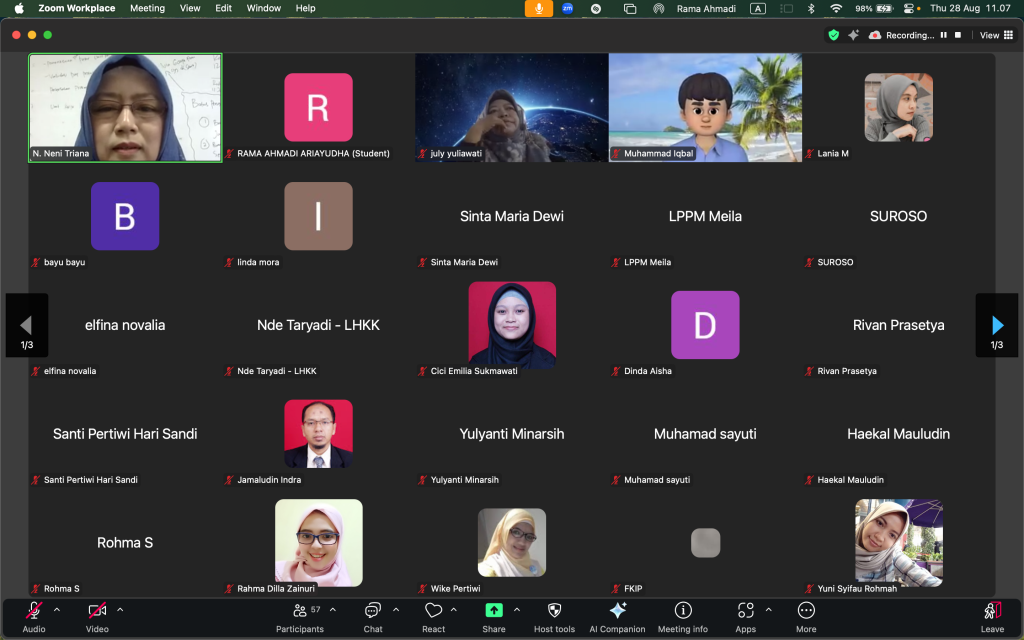Unmute microphone with Audio button
The image size is (1024, 640).
[x=34, y=616]
